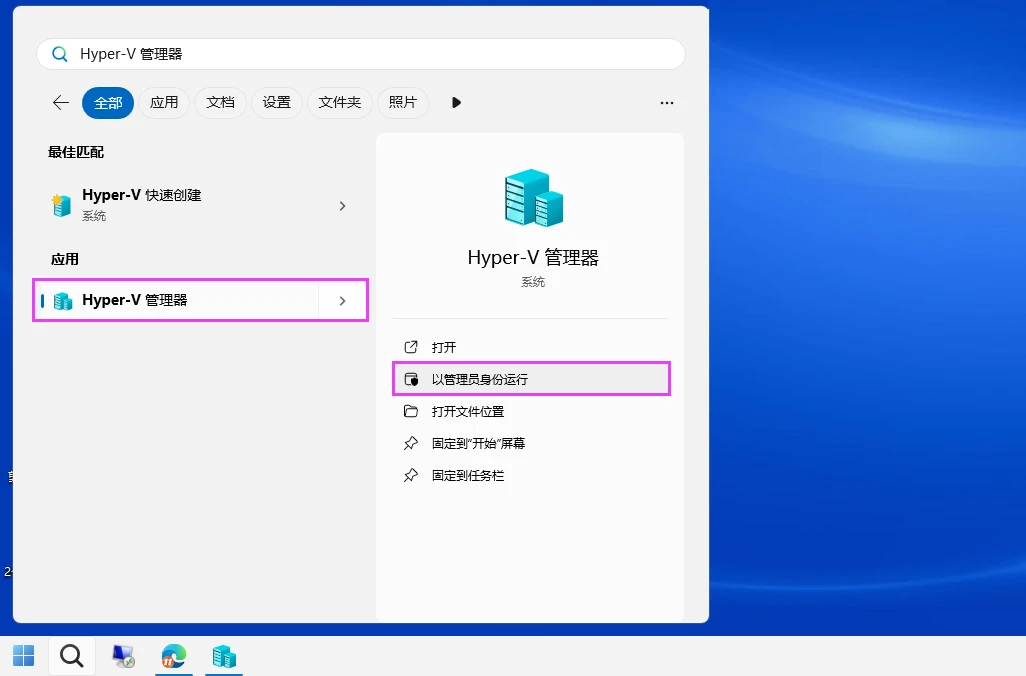Click the taskbar Search icon
This screenshot has height=676, width=1026.
[71, 656]
